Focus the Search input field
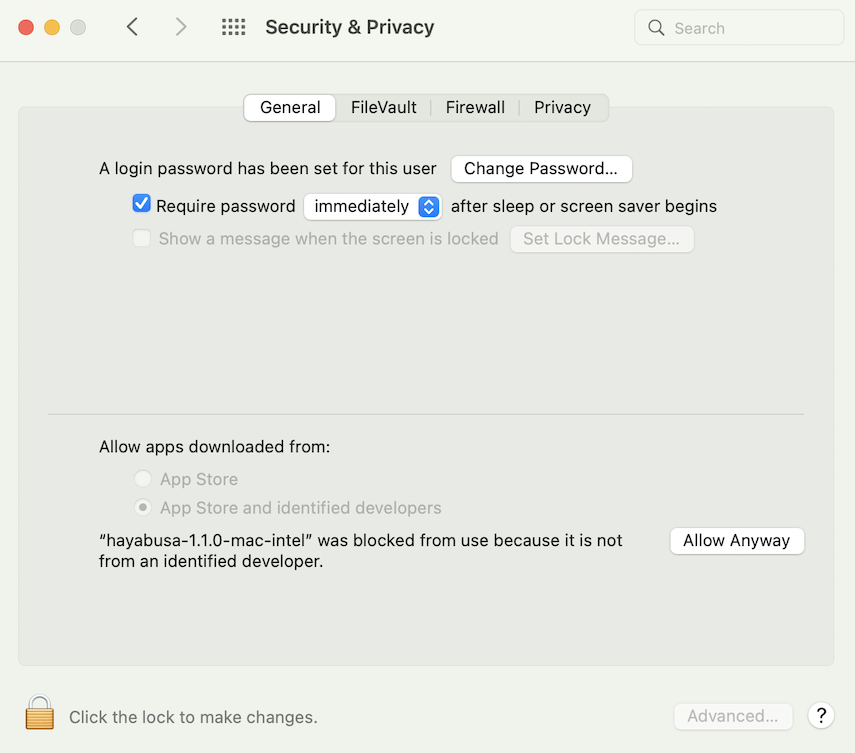The width and height of the screenshot is (855, 753). tap(739, 28)
